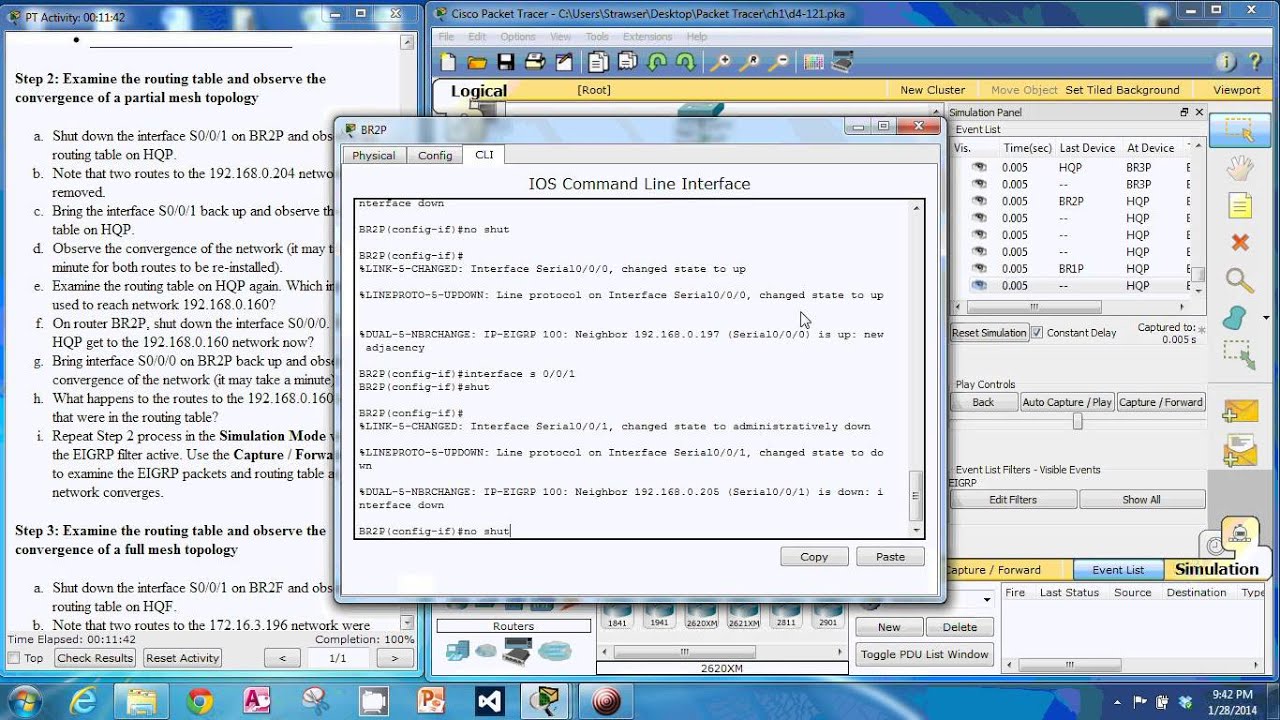Toggle visibility eye for the BR2P to HQP event
The image size is (1280, 720).
click(979, 201)
